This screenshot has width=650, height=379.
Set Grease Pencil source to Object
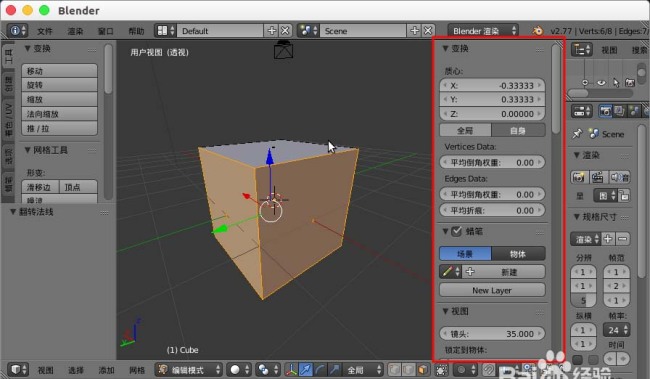click(x=518, y=253)
